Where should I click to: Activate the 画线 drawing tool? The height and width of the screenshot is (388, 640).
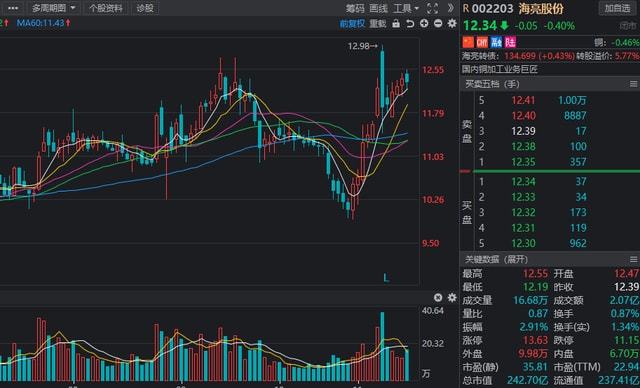coord(378,8)
